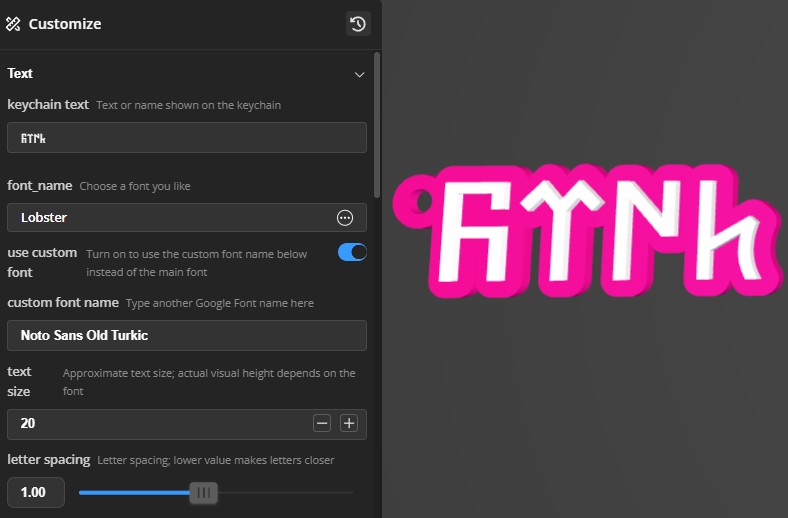Image resolution: width=788 pixels, height=518 pixels.
Task: Click the Customize wand icon
Action: coord(13,24)
